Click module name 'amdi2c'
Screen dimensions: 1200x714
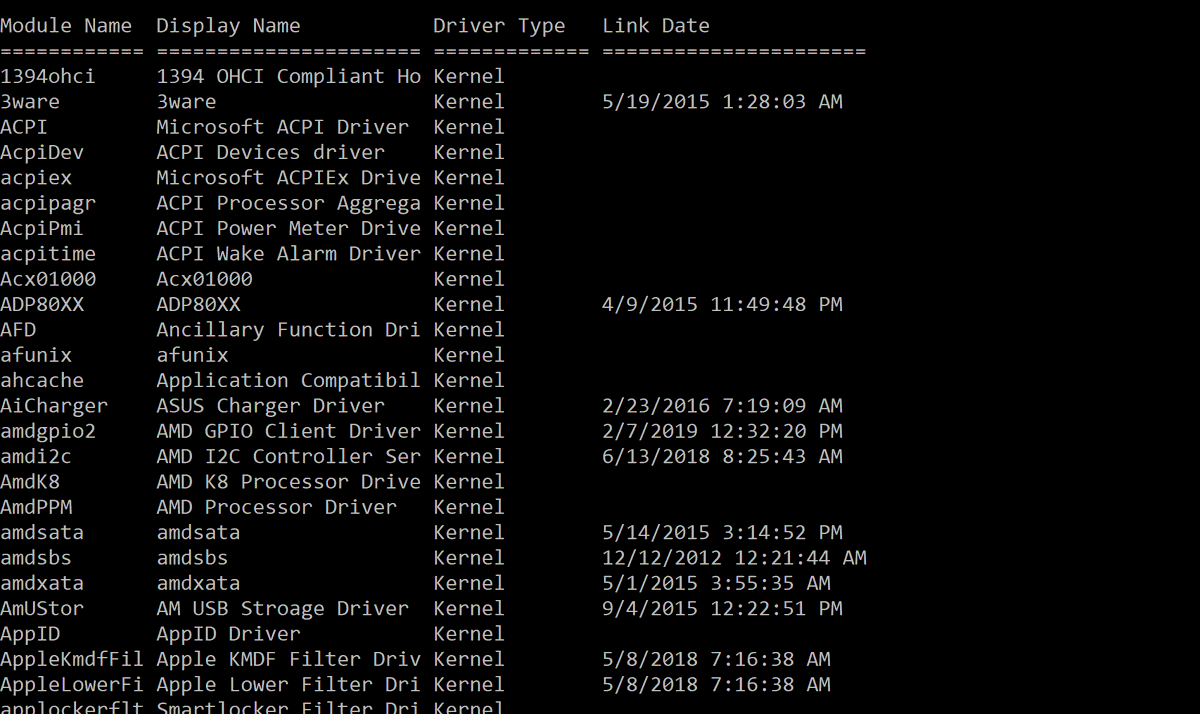pos(36,456)
